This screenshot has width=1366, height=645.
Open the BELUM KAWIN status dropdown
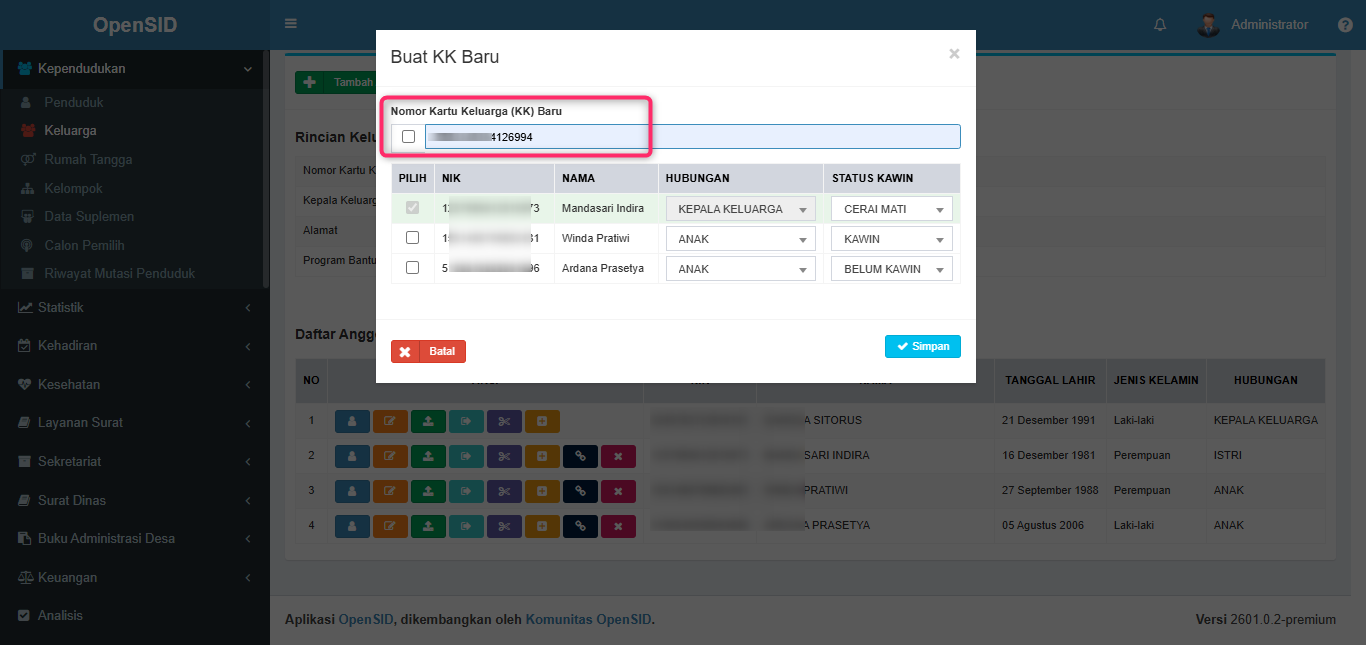[x=891, y=269]
